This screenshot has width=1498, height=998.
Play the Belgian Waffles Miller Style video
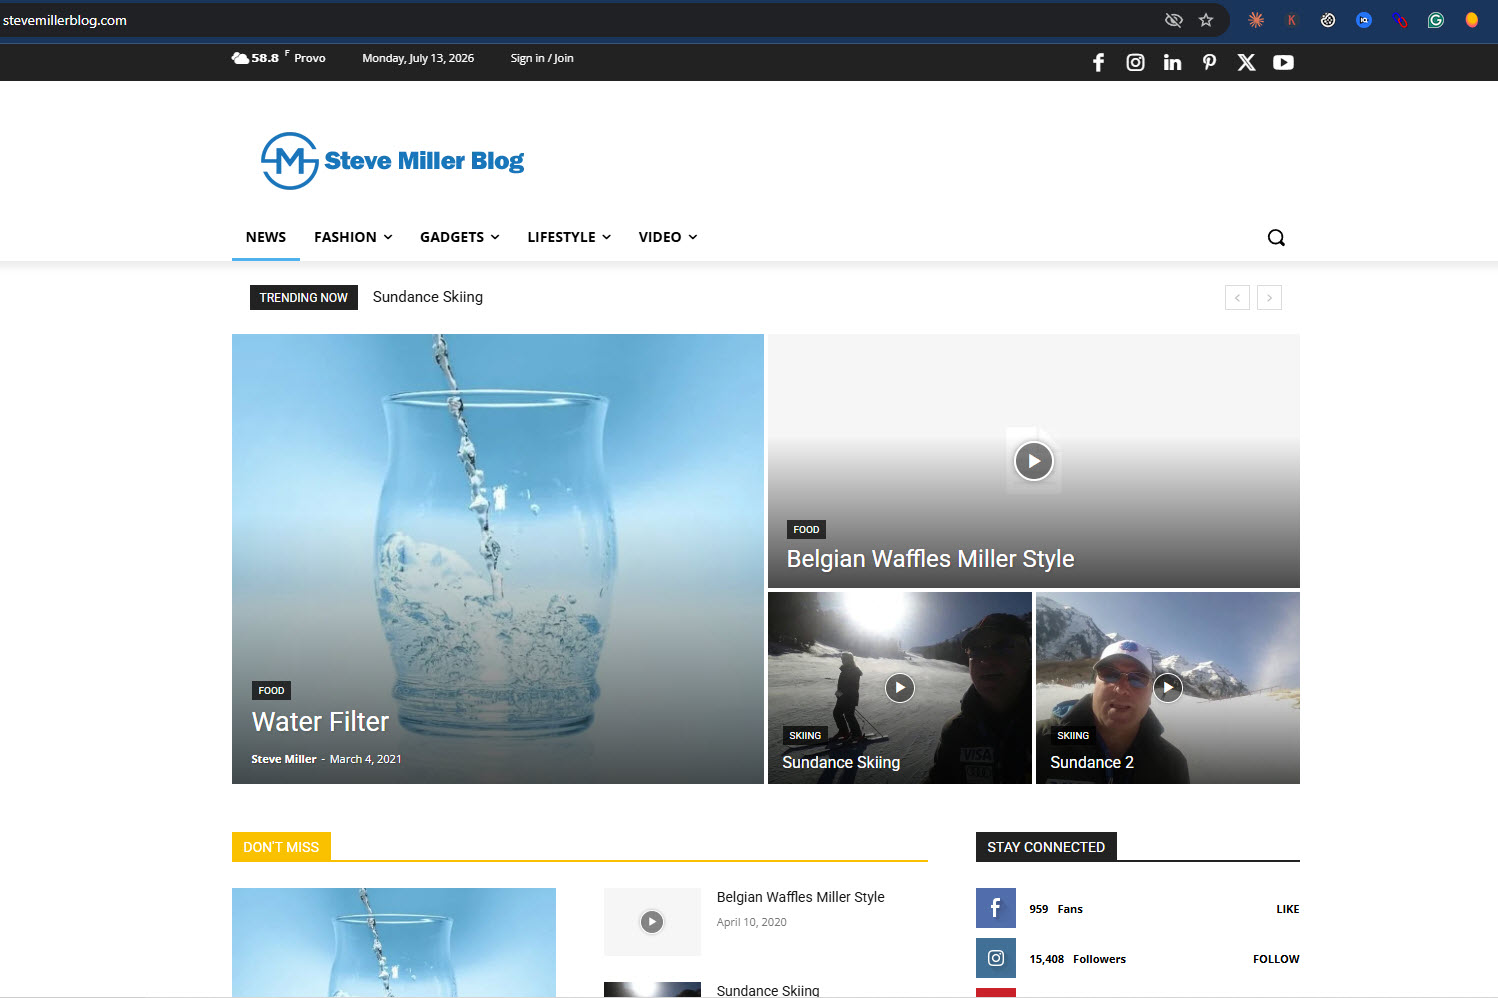(x=1034, y=461)
